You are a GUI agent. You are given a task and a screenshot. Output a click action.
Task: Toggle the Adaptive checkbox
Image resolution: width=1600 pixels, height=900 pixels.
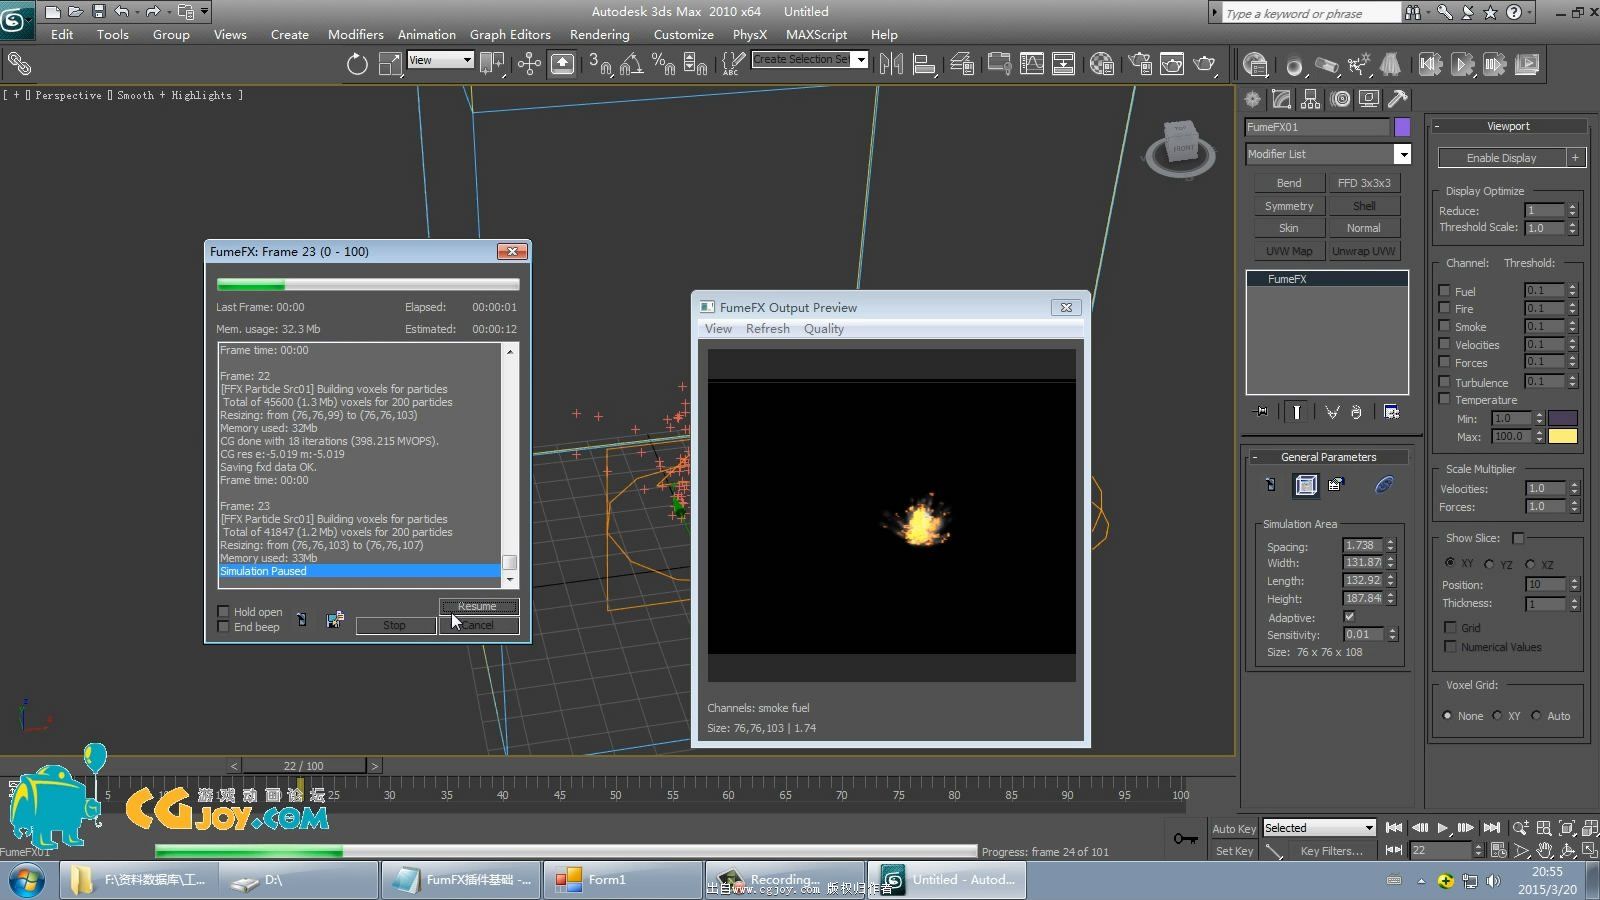[x=1349, y=617]
